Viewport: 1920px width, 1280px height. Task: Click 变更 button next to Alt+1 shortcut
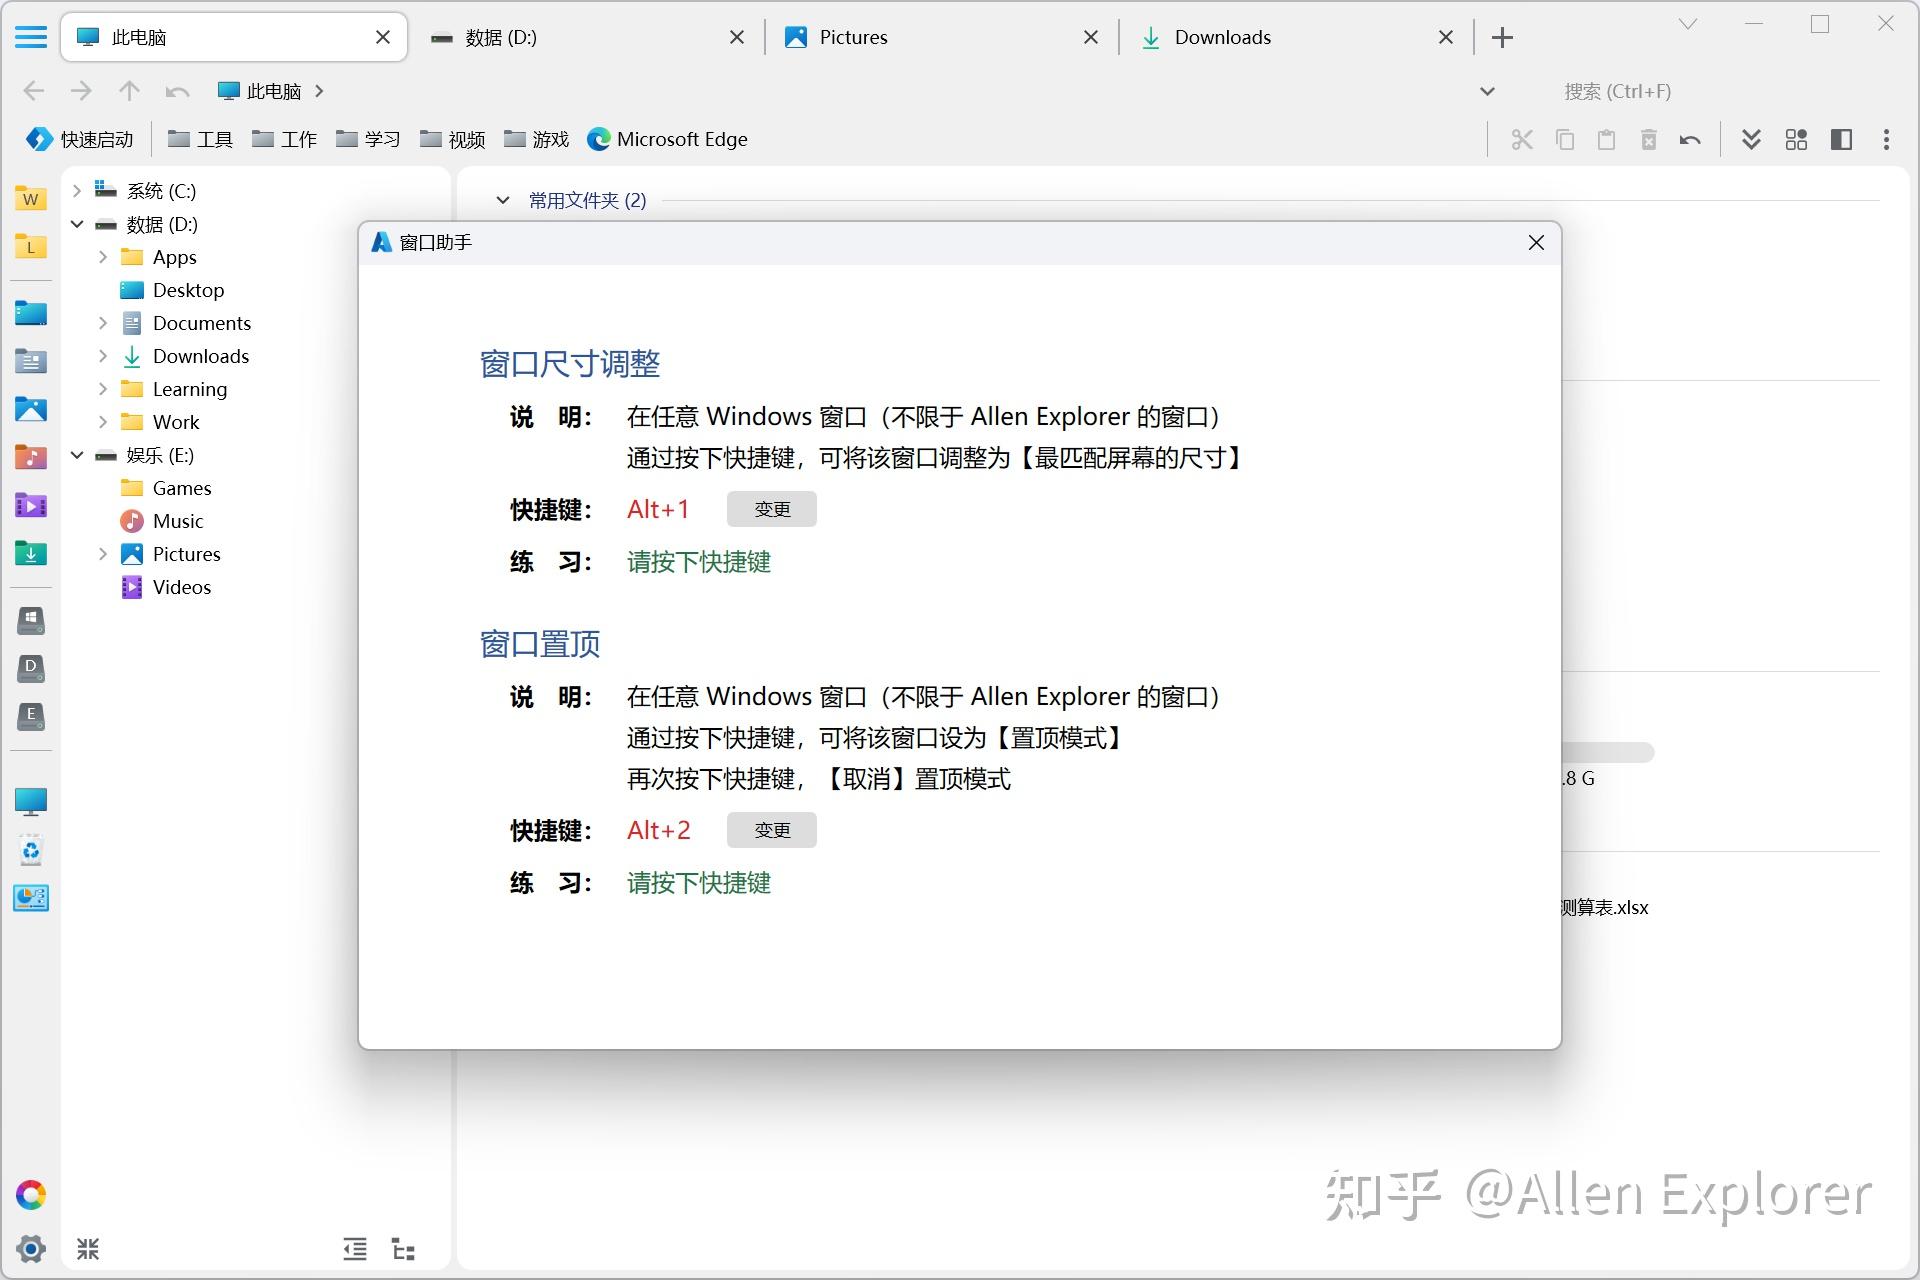[771, 509]
